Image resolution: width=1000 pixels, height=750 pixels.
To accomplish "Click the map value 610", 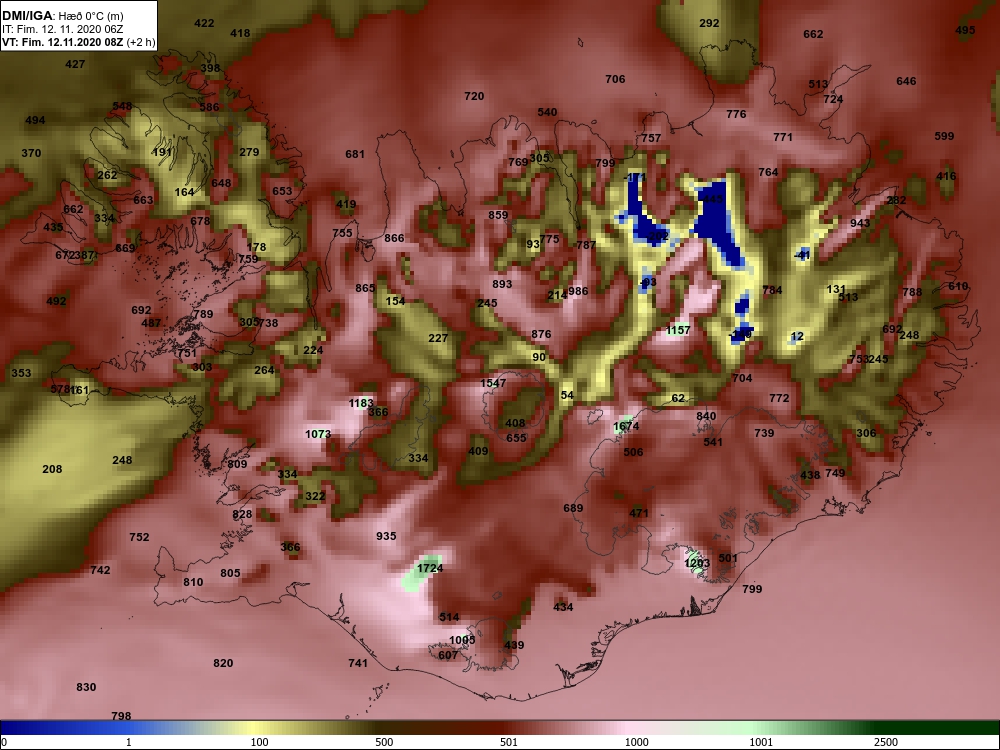I will 958,286.
